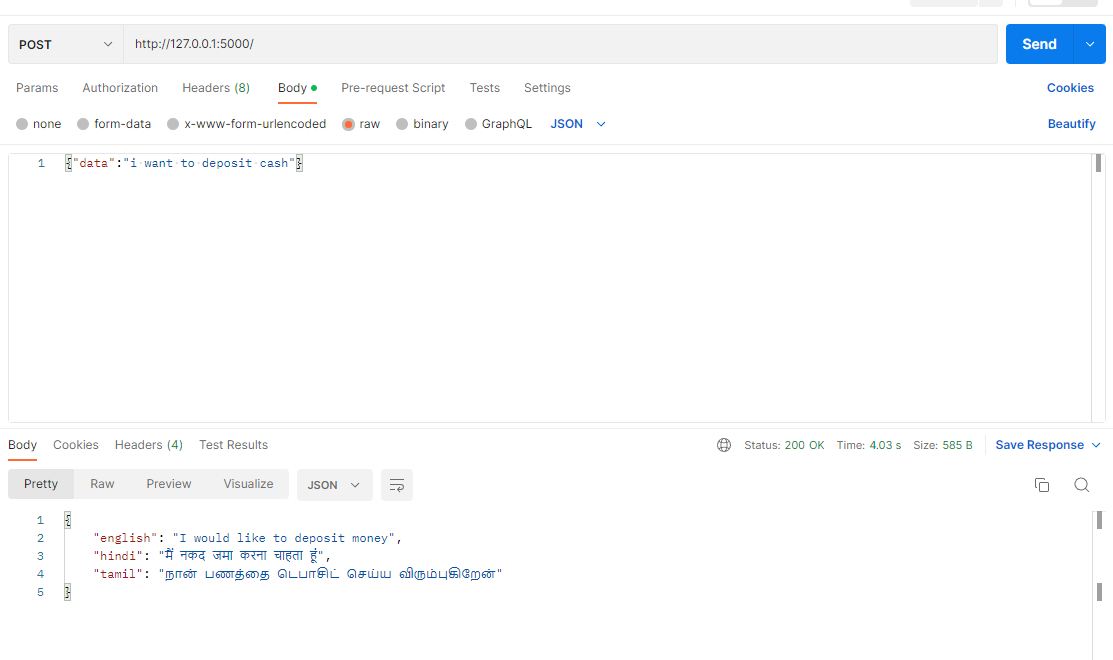This screenshot has width=1113, height=660.
Task: Open the Save Response dropdown
Action: (1048, 444)
